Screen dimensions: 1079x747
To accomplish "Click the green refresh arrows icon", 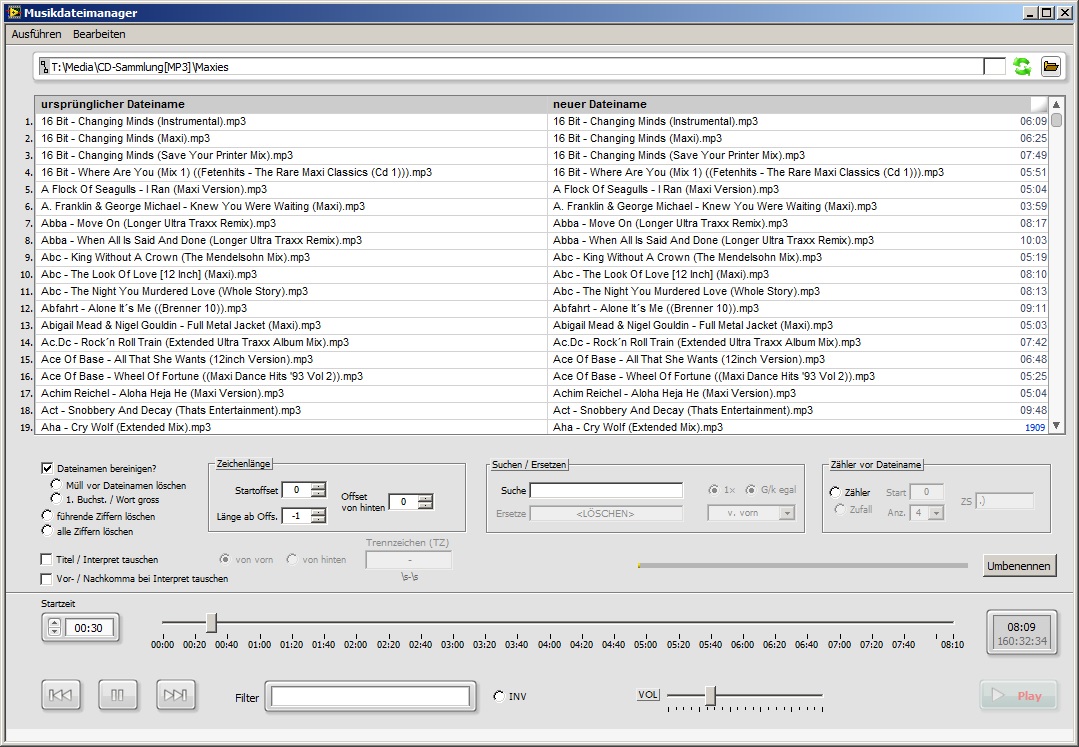I will point(1021,67).
